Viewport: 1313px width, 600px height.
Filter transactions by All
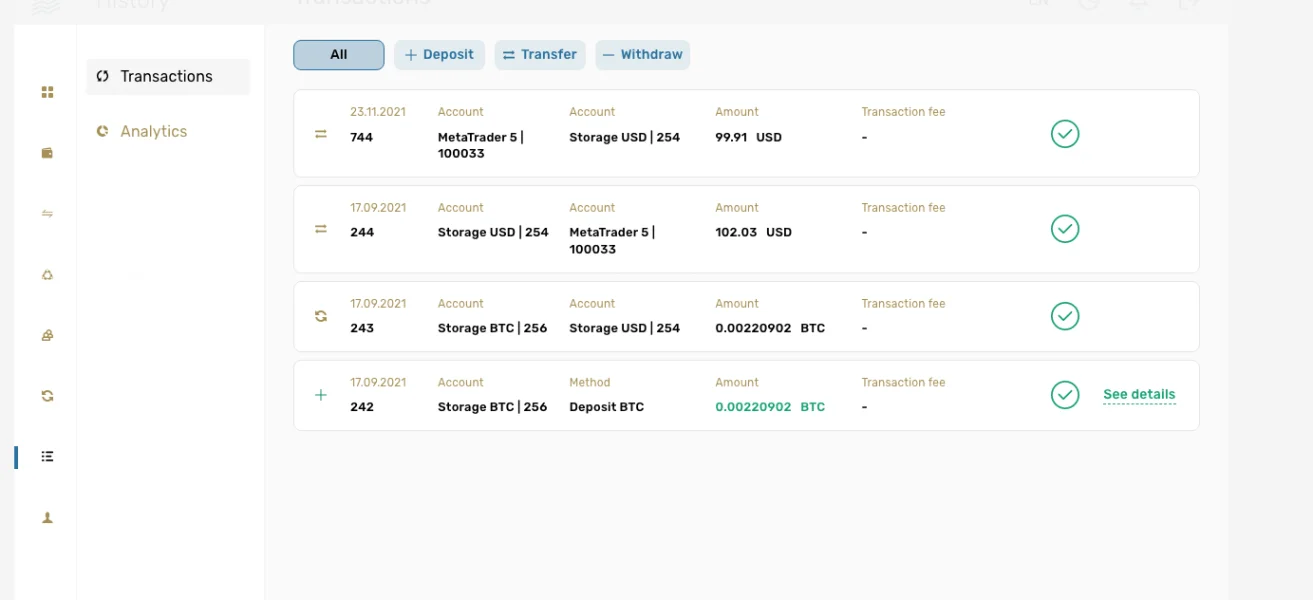coord(338,55)
